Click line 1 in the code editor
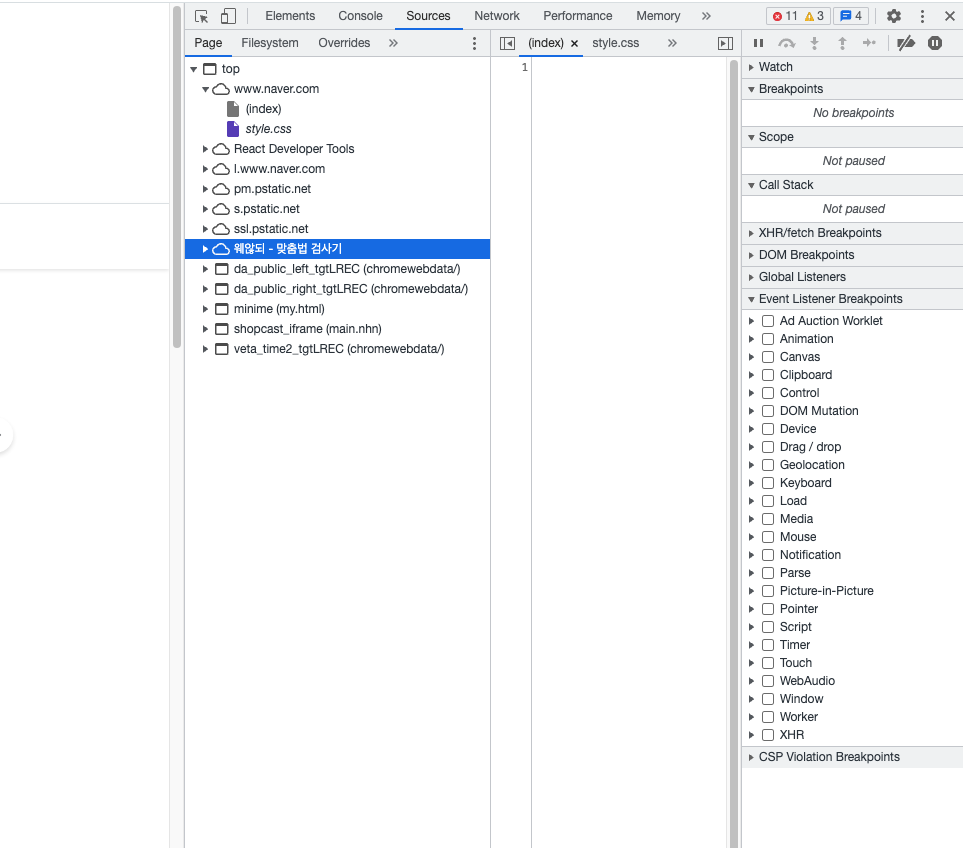 pos(630,68)
